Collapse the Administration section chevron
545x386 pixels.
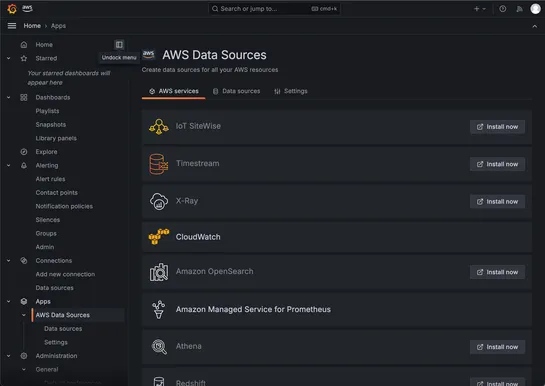pos(9,356)
